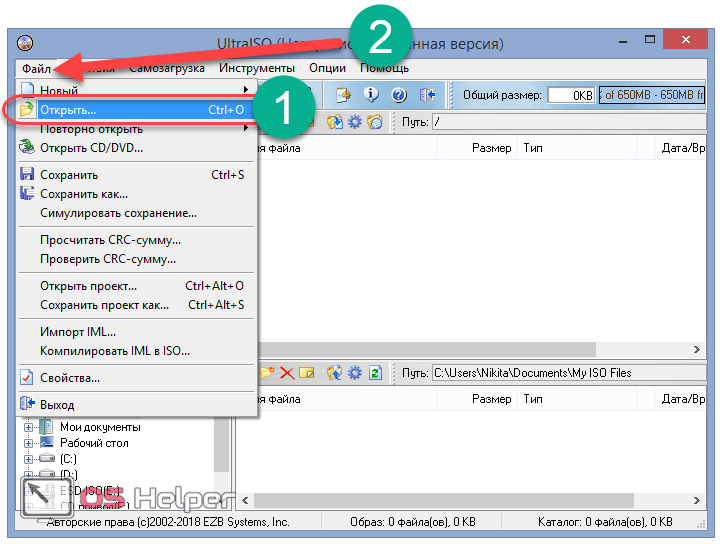Image resolution: width=722 pixels, height=544 pixels.
Task: Click the exit door toolbar icon
Action: (427, 95)
